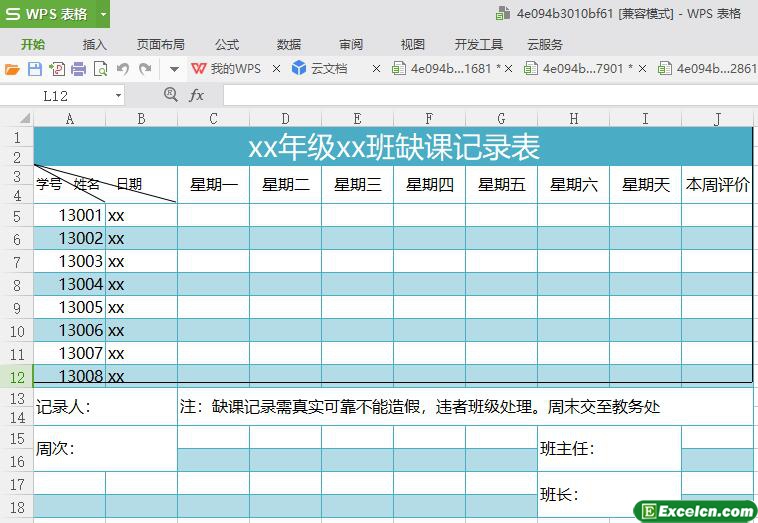Open the 云服务 ribbon tab
Screen dimensions: 758x523
pos(545,44)
